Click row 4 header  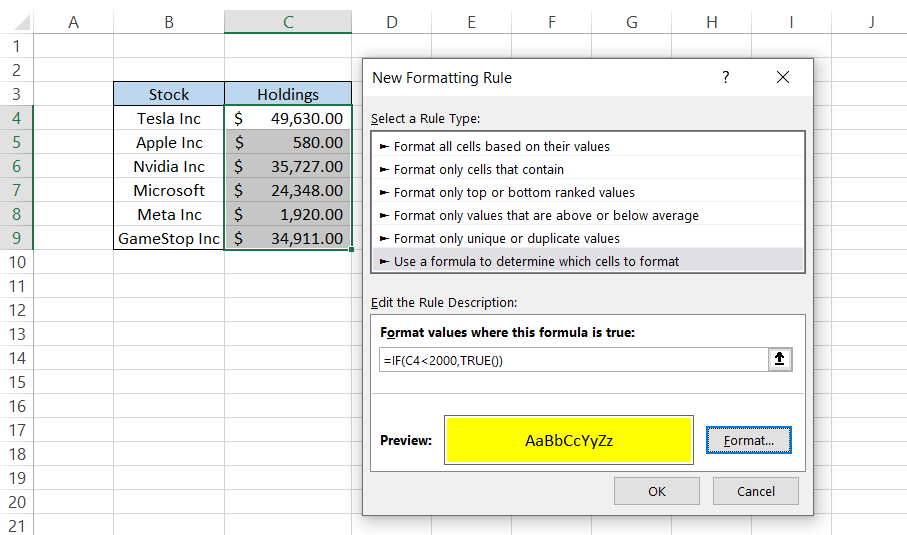tap(16, 118)
